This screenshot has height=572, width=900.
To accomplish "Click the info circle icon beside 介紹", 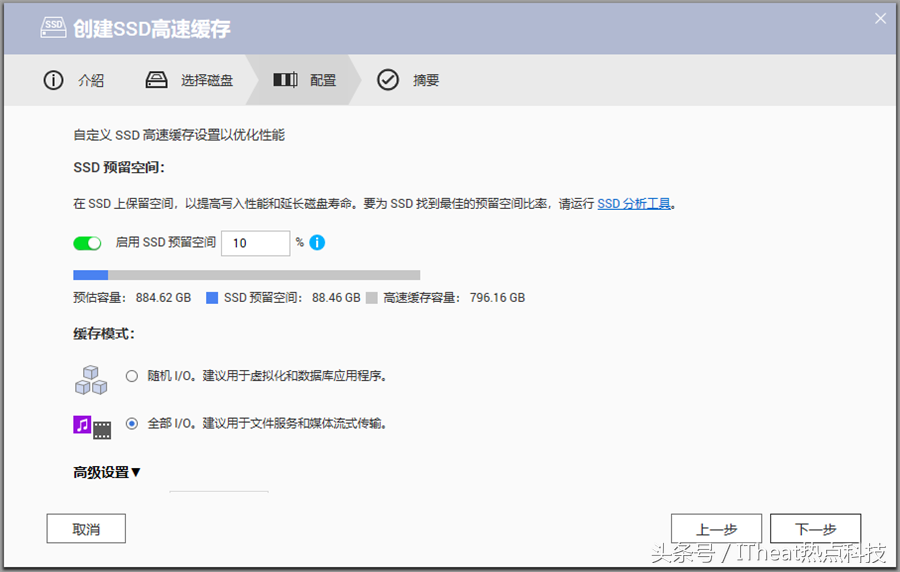I will [53, 80].
